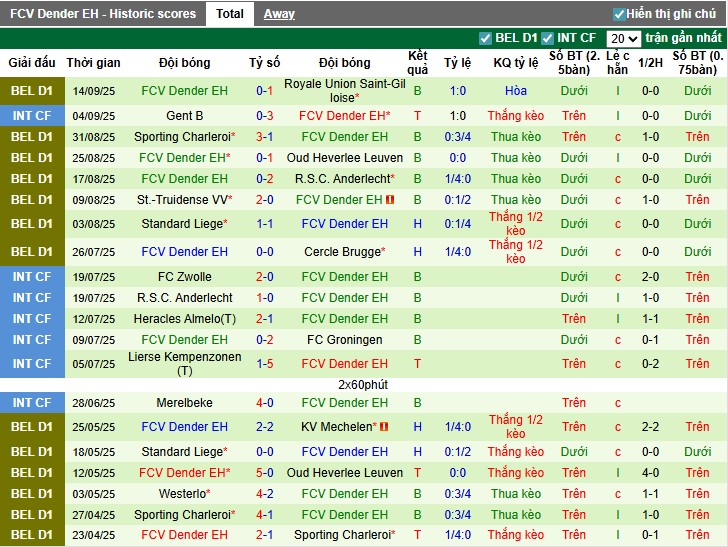Image resolution: width=728 pixels, height=547 pixels.
Task: Open Royale Union Saint-Gilloise team link
Action: [344, 91]
